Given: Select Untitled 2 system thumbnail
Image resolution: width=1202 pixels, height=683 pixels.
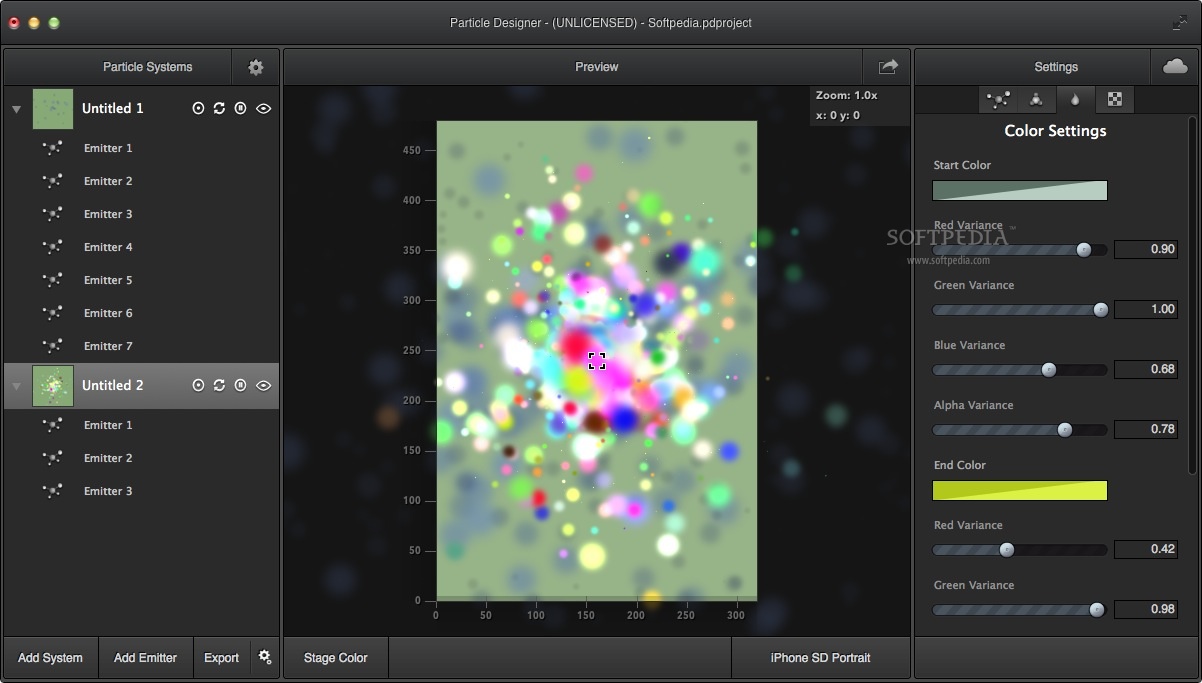Looking at the screenshot, I should tap(53, 385).
